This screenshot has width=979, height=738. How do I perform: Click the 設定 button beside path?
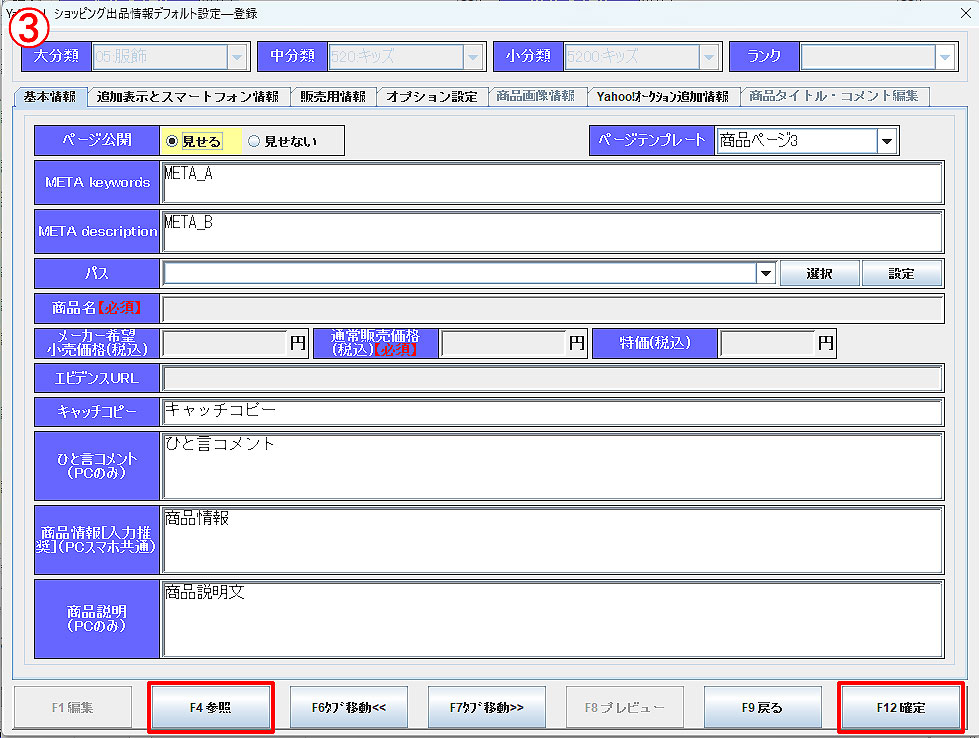pyautogui.click(x=901, y=273)
